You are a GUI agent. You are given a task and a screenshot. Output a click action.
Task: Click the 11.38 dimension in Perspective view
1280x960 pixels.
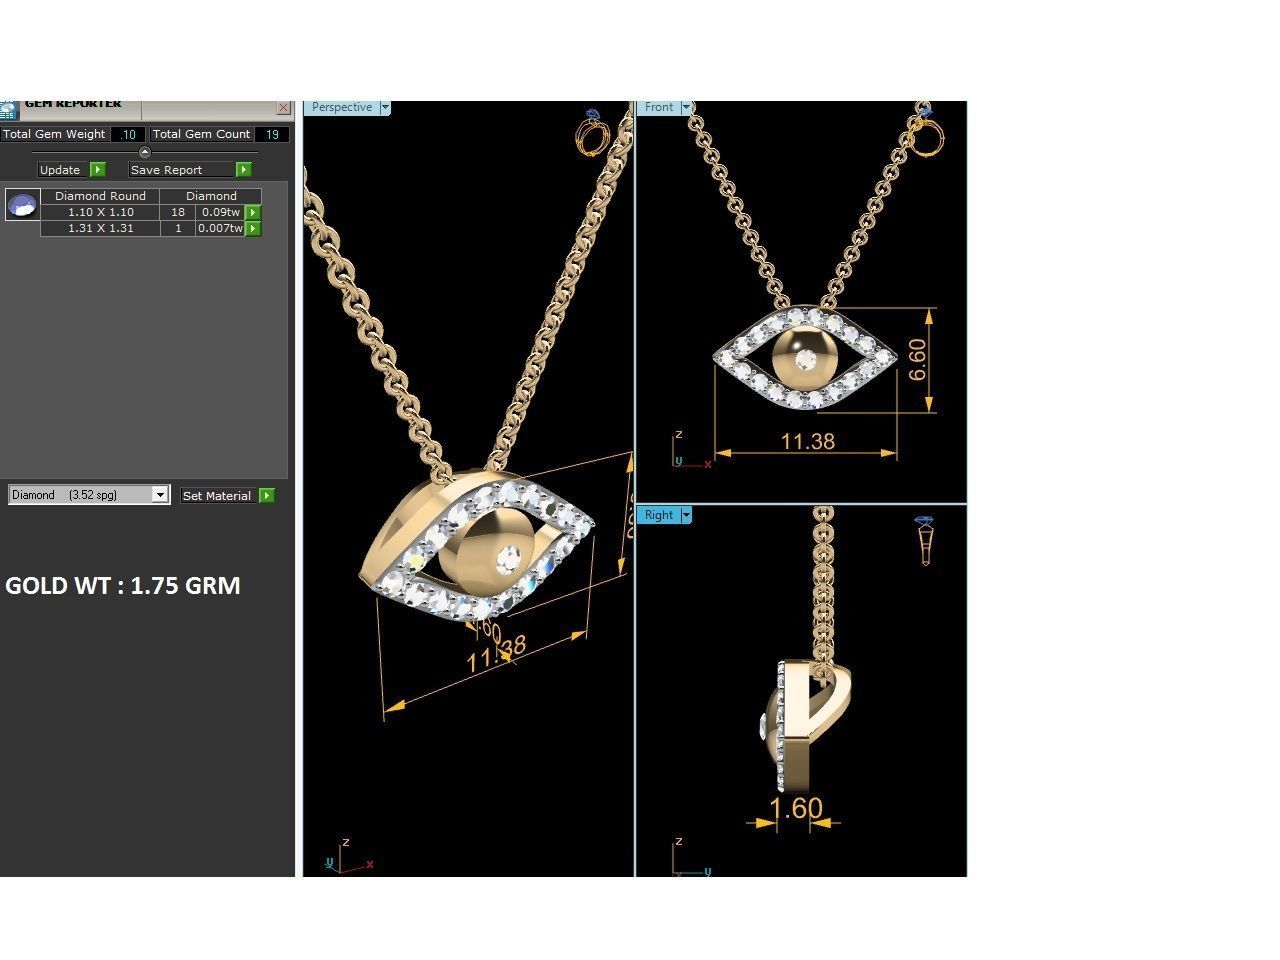pos(496,653)
